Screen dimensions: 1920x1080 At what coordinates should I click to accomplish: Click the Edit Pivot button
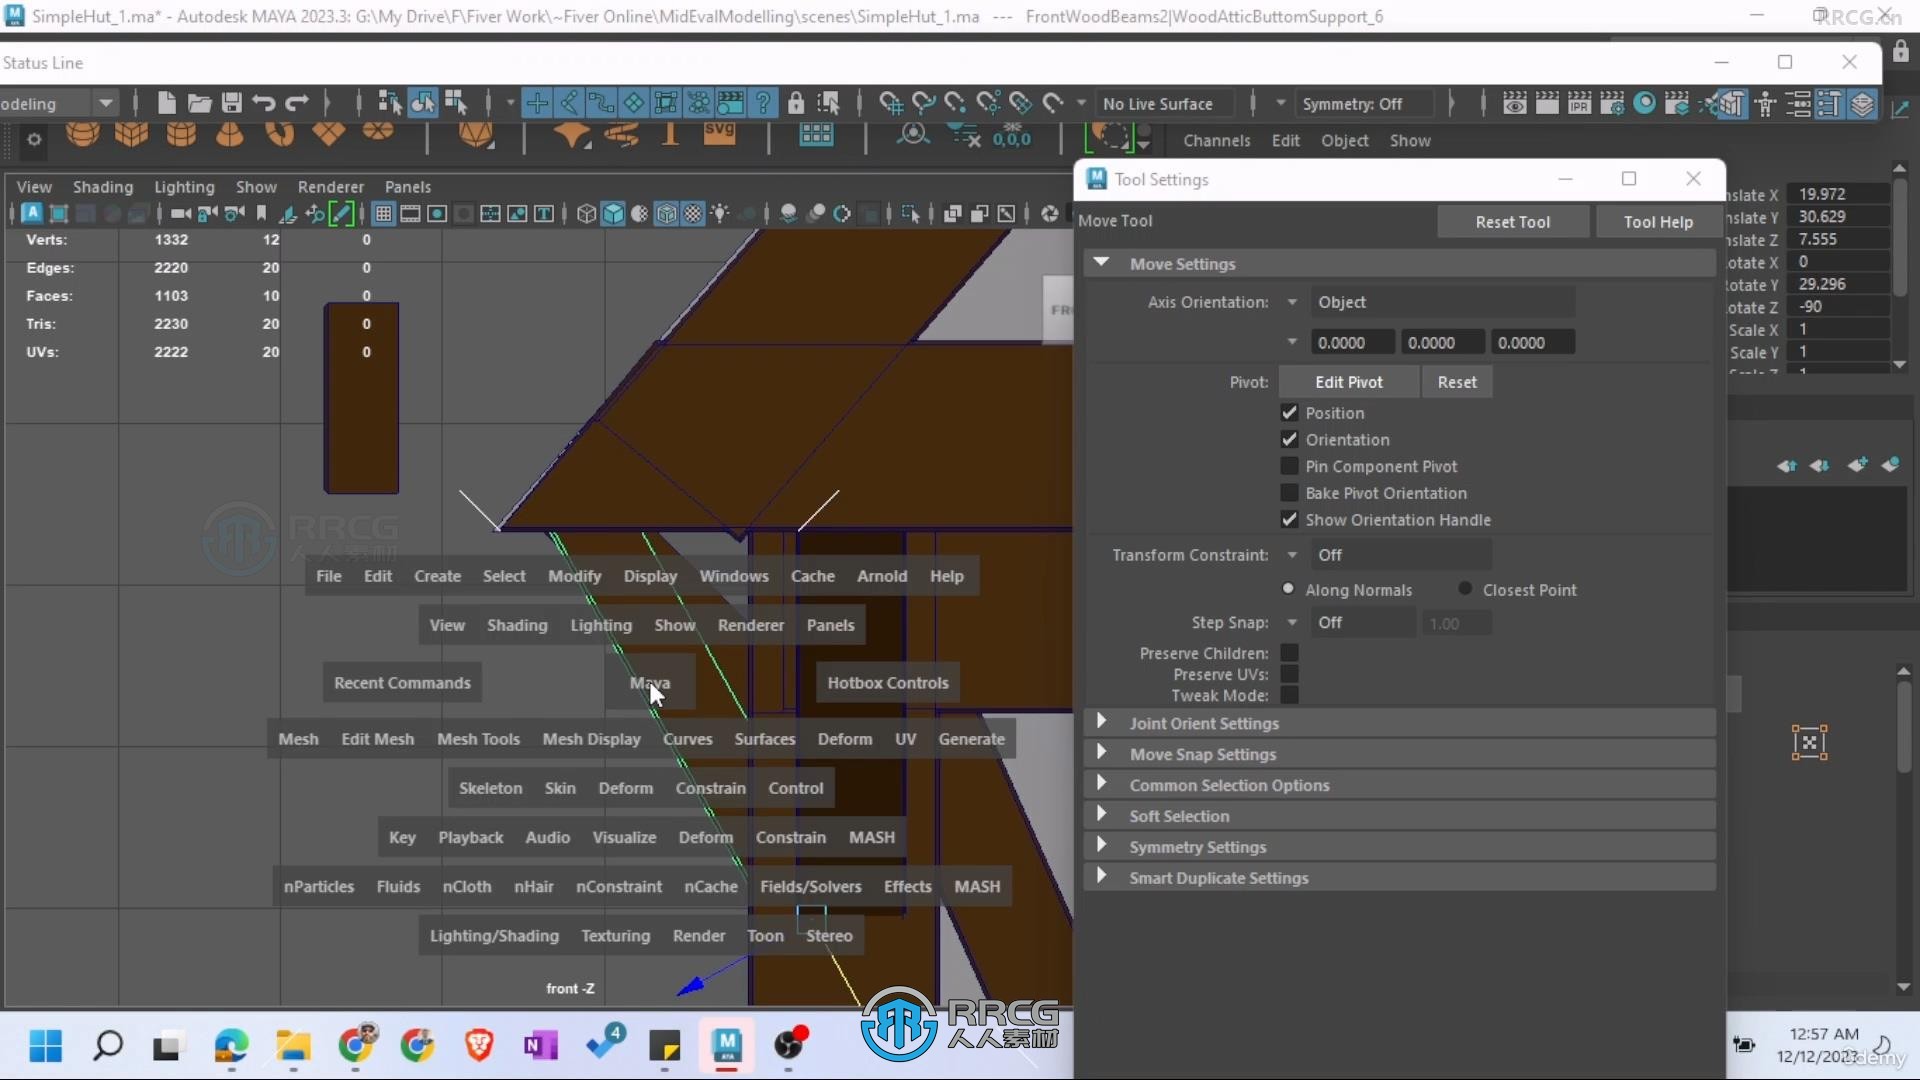point(1348,381)
